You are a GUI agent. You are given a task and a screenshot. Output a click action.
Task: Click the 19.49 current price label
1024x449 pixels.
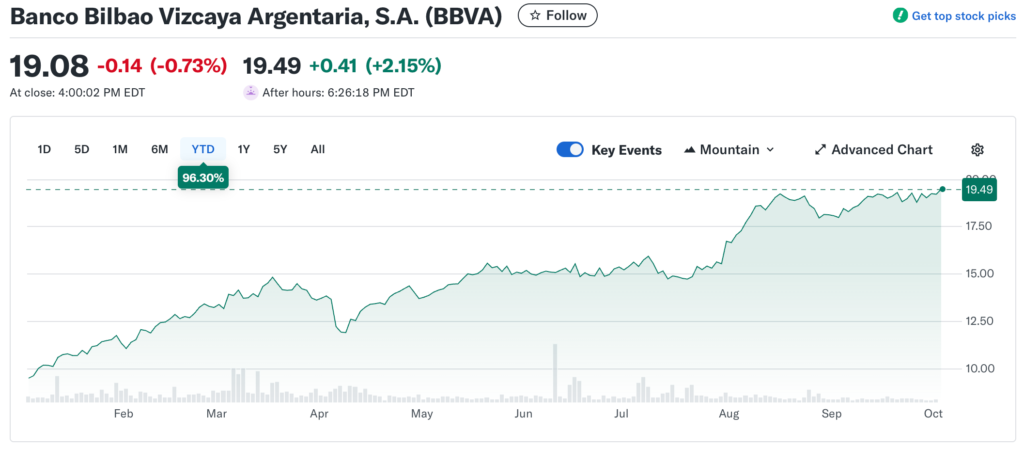click(x=980, y=189)
